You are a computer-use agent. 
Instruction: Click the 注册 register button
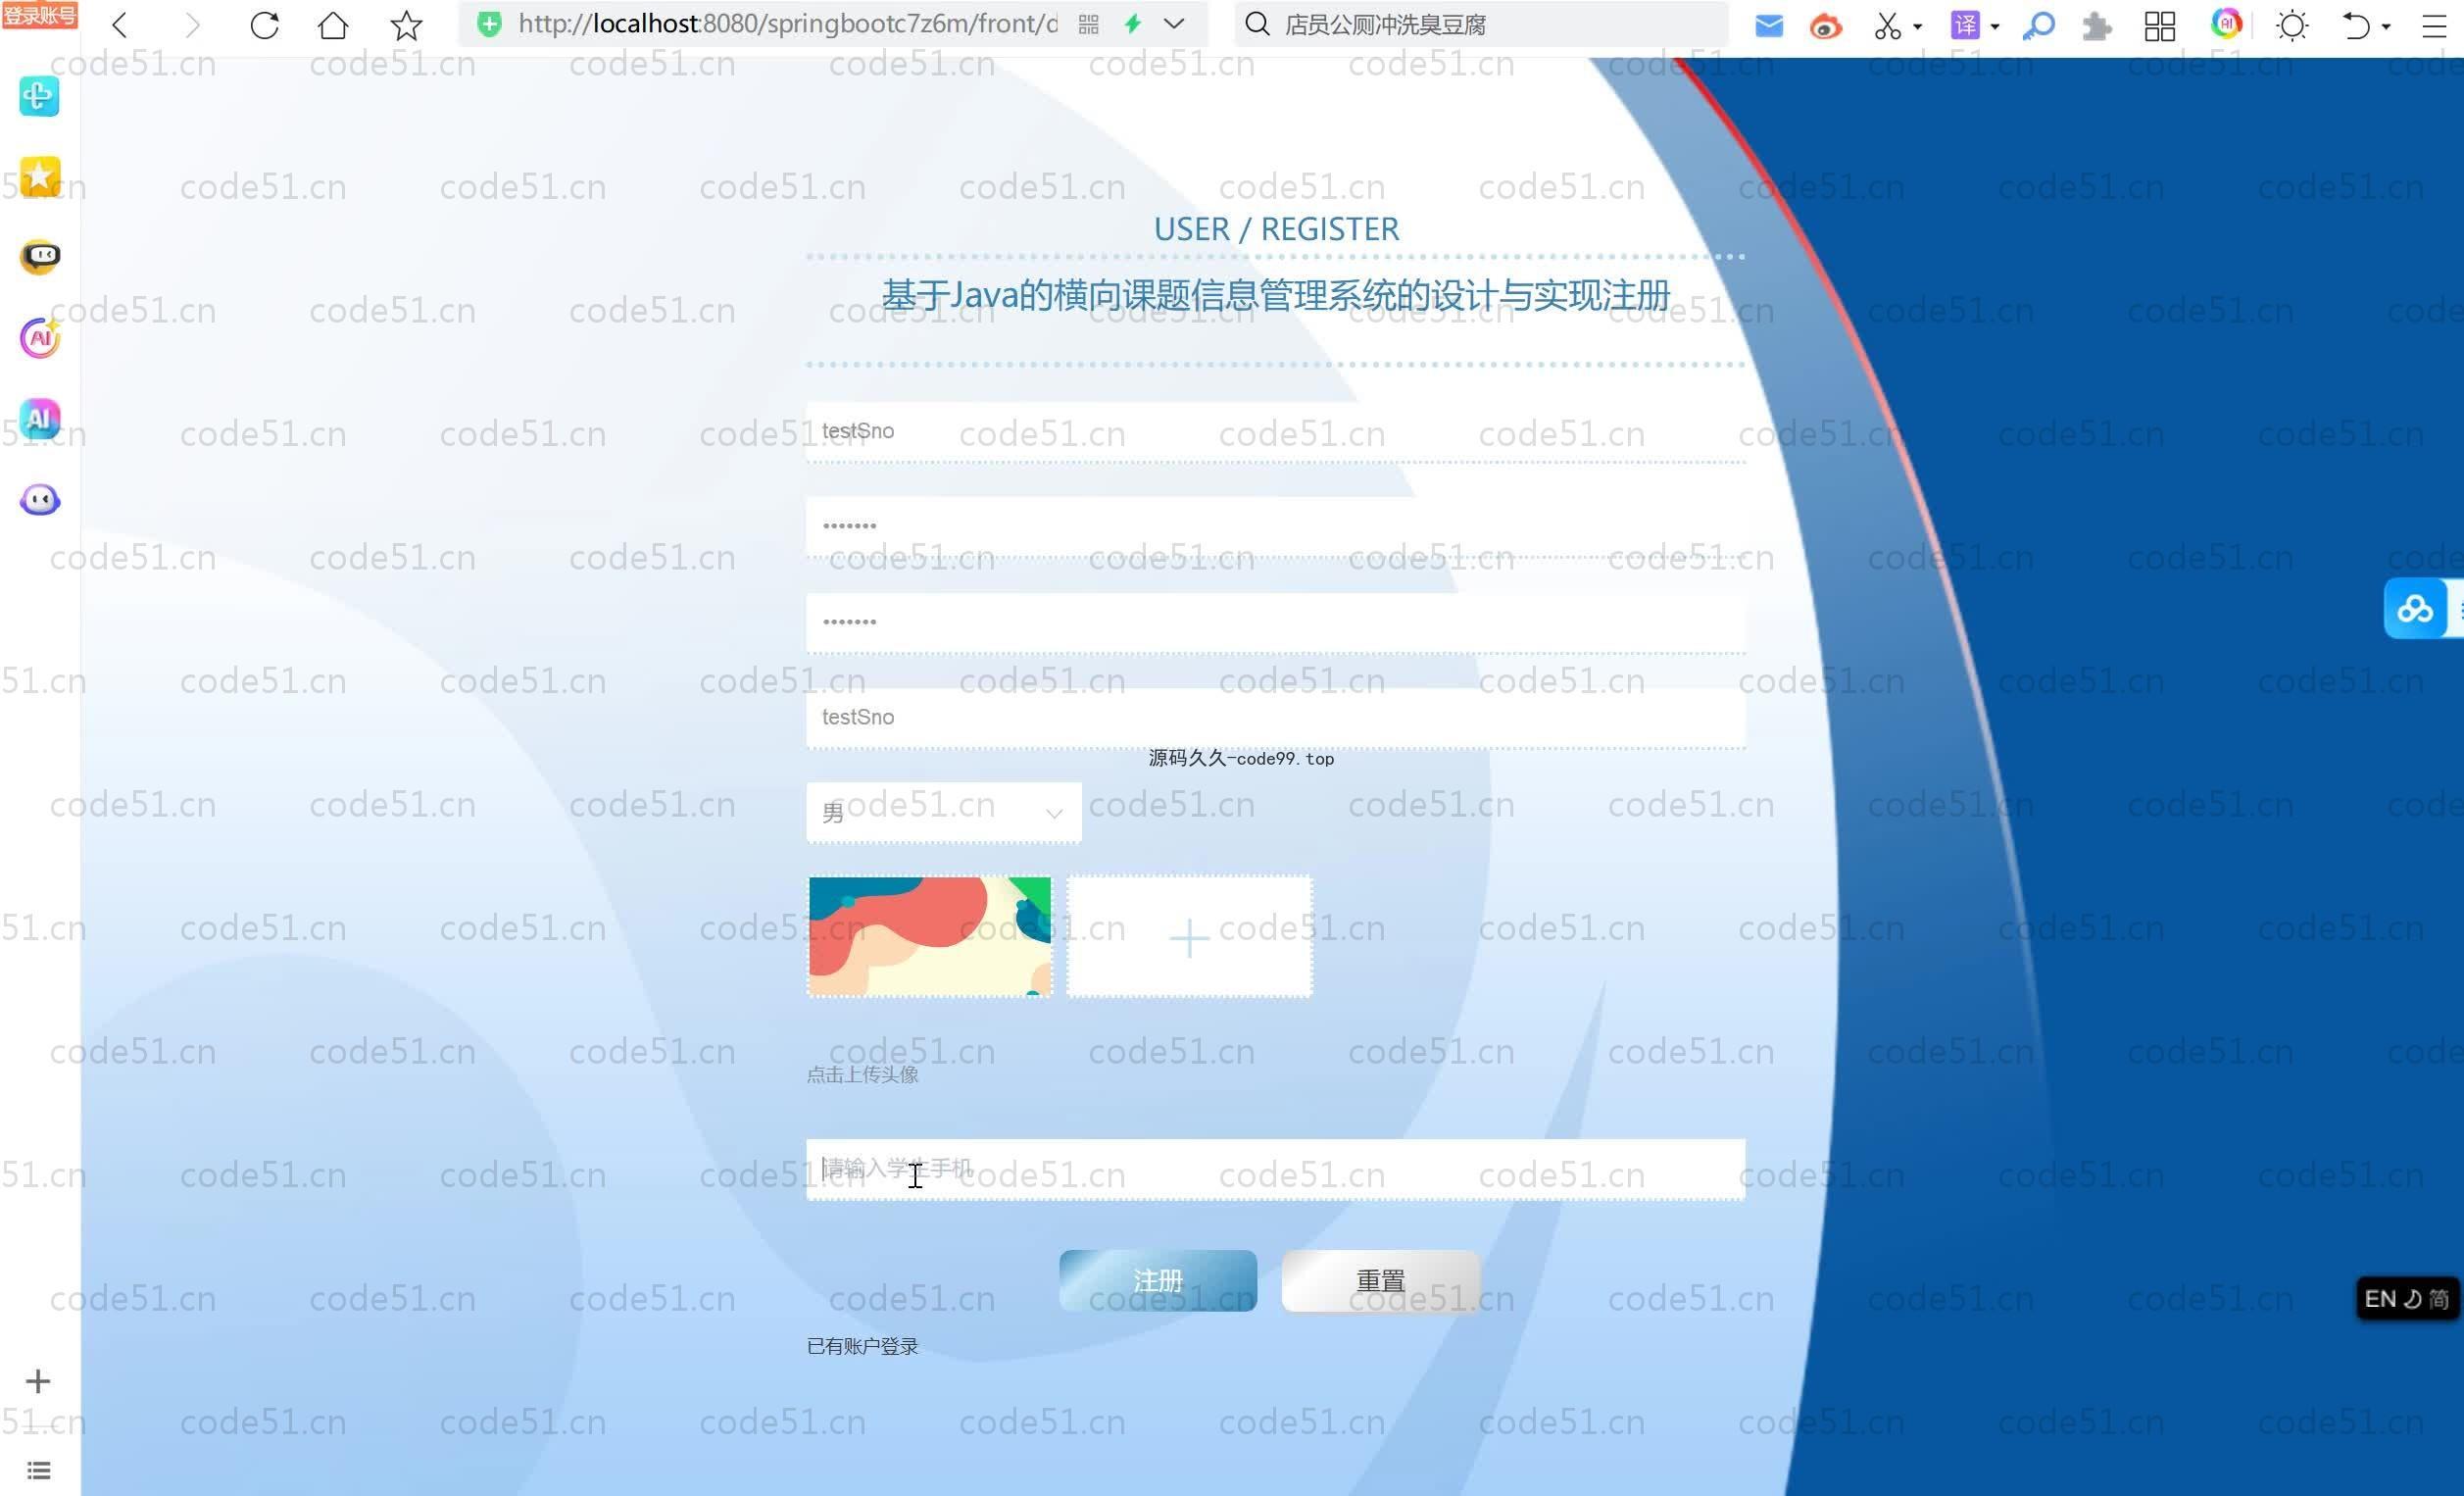(1158, 1280)
